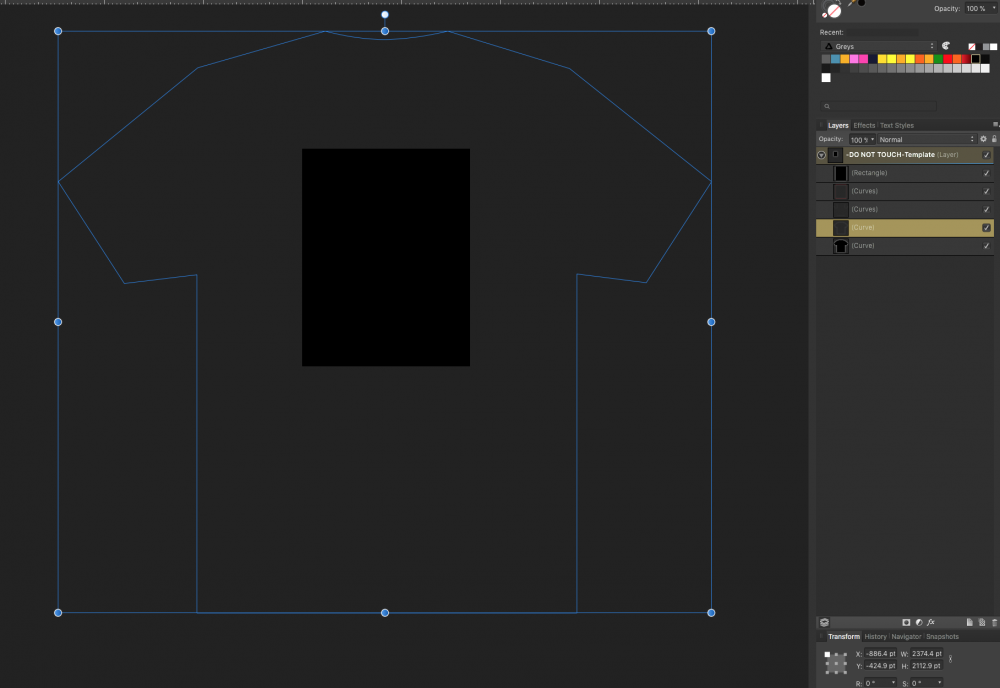Click the trash icon to remove selected layer
The width and height of the screenshot is (1000, 688).
[994, 622]
